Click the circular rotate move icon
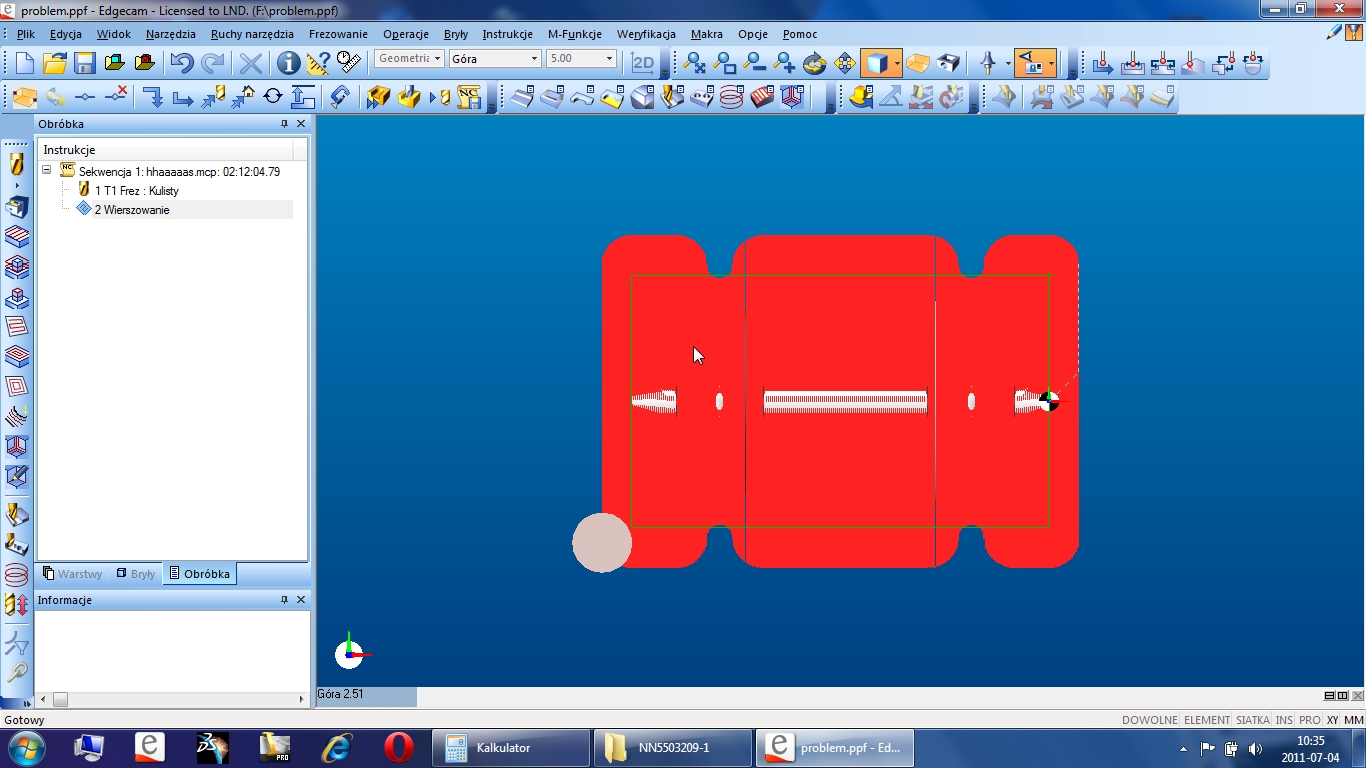Viewport: 1366px width, 768px height. point(273,97)
